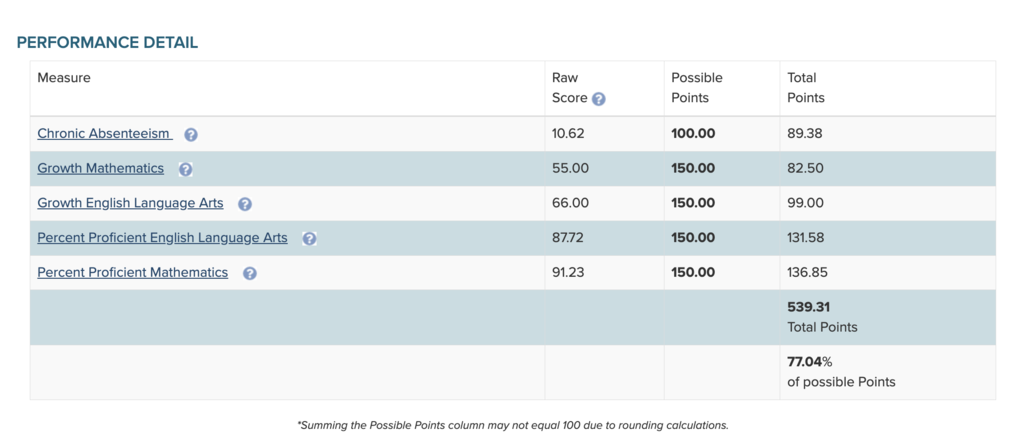
Task: Go to the Percent Proficient Mathematics link
Action: [132, 272]
